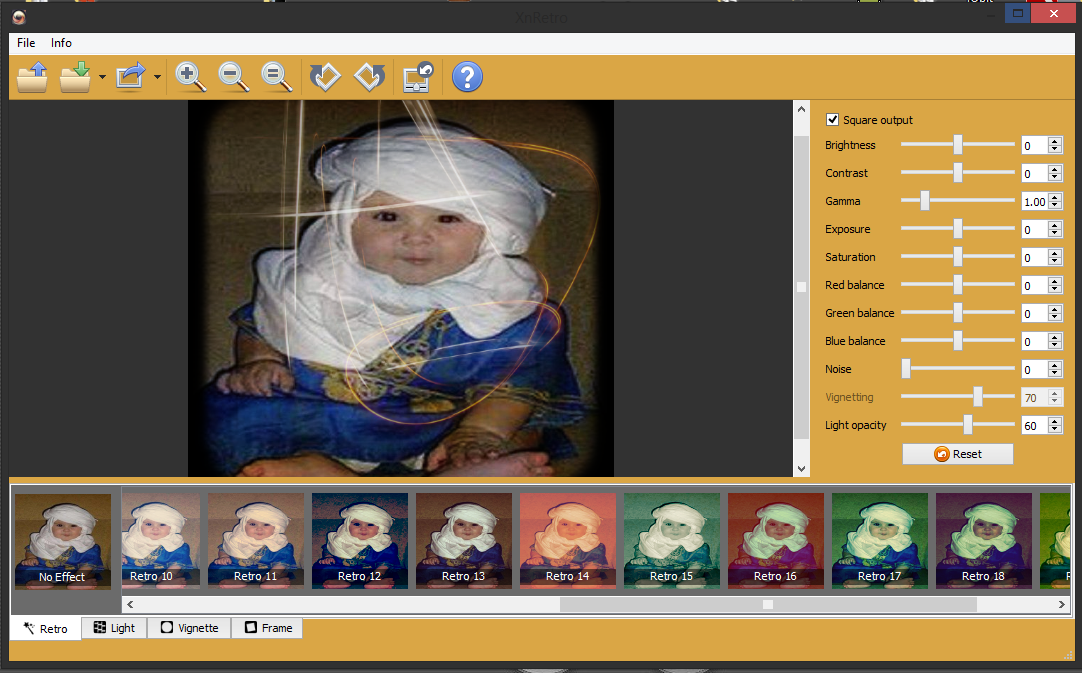Switch to the Vignette tab

[189, 628]
